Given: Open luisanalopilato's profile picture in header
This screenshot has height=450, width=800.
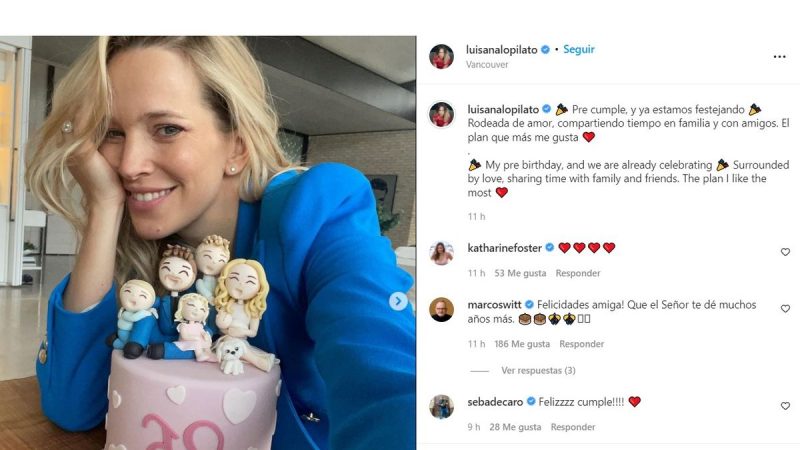Looking at the screenshot, I should click(441, 56).
